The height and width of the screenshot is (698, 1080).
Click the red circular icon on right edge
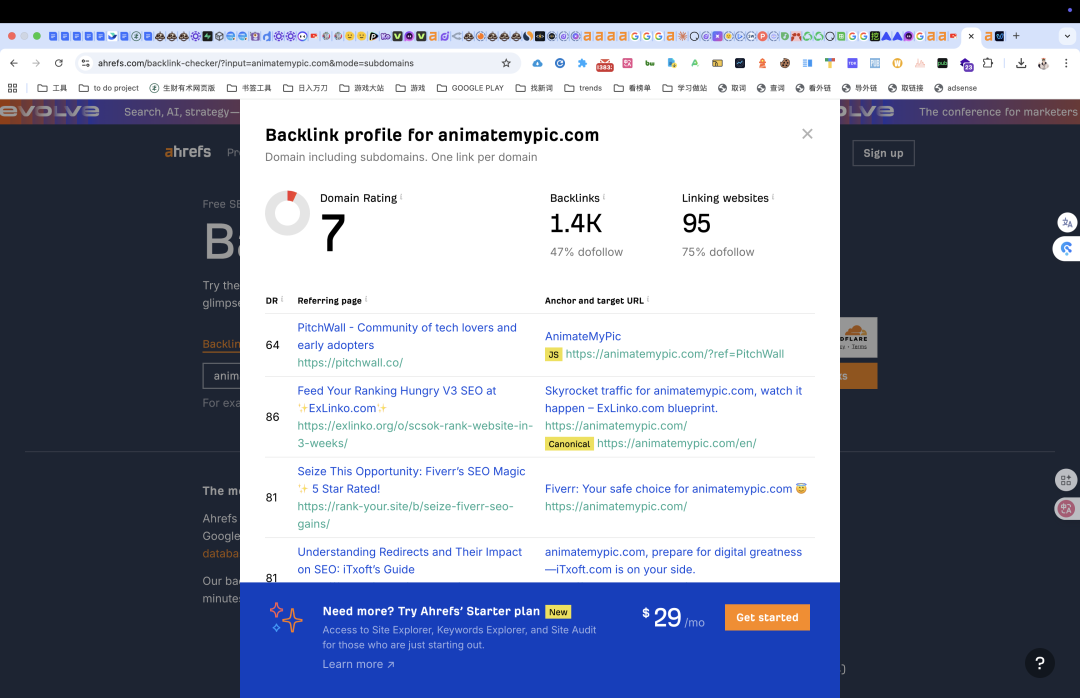tap(1066, 509)
